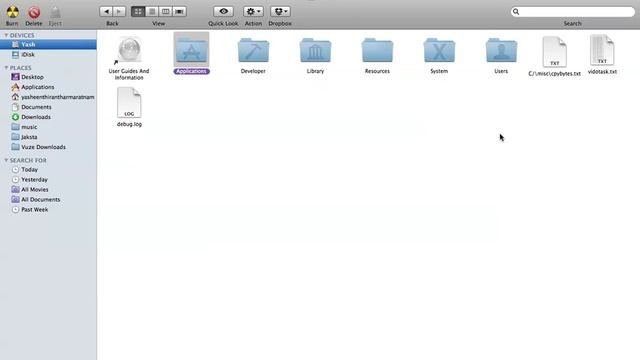Click the Delete toolbar icon
Viewport: 640px width, 360px height.
pos(34,12)
